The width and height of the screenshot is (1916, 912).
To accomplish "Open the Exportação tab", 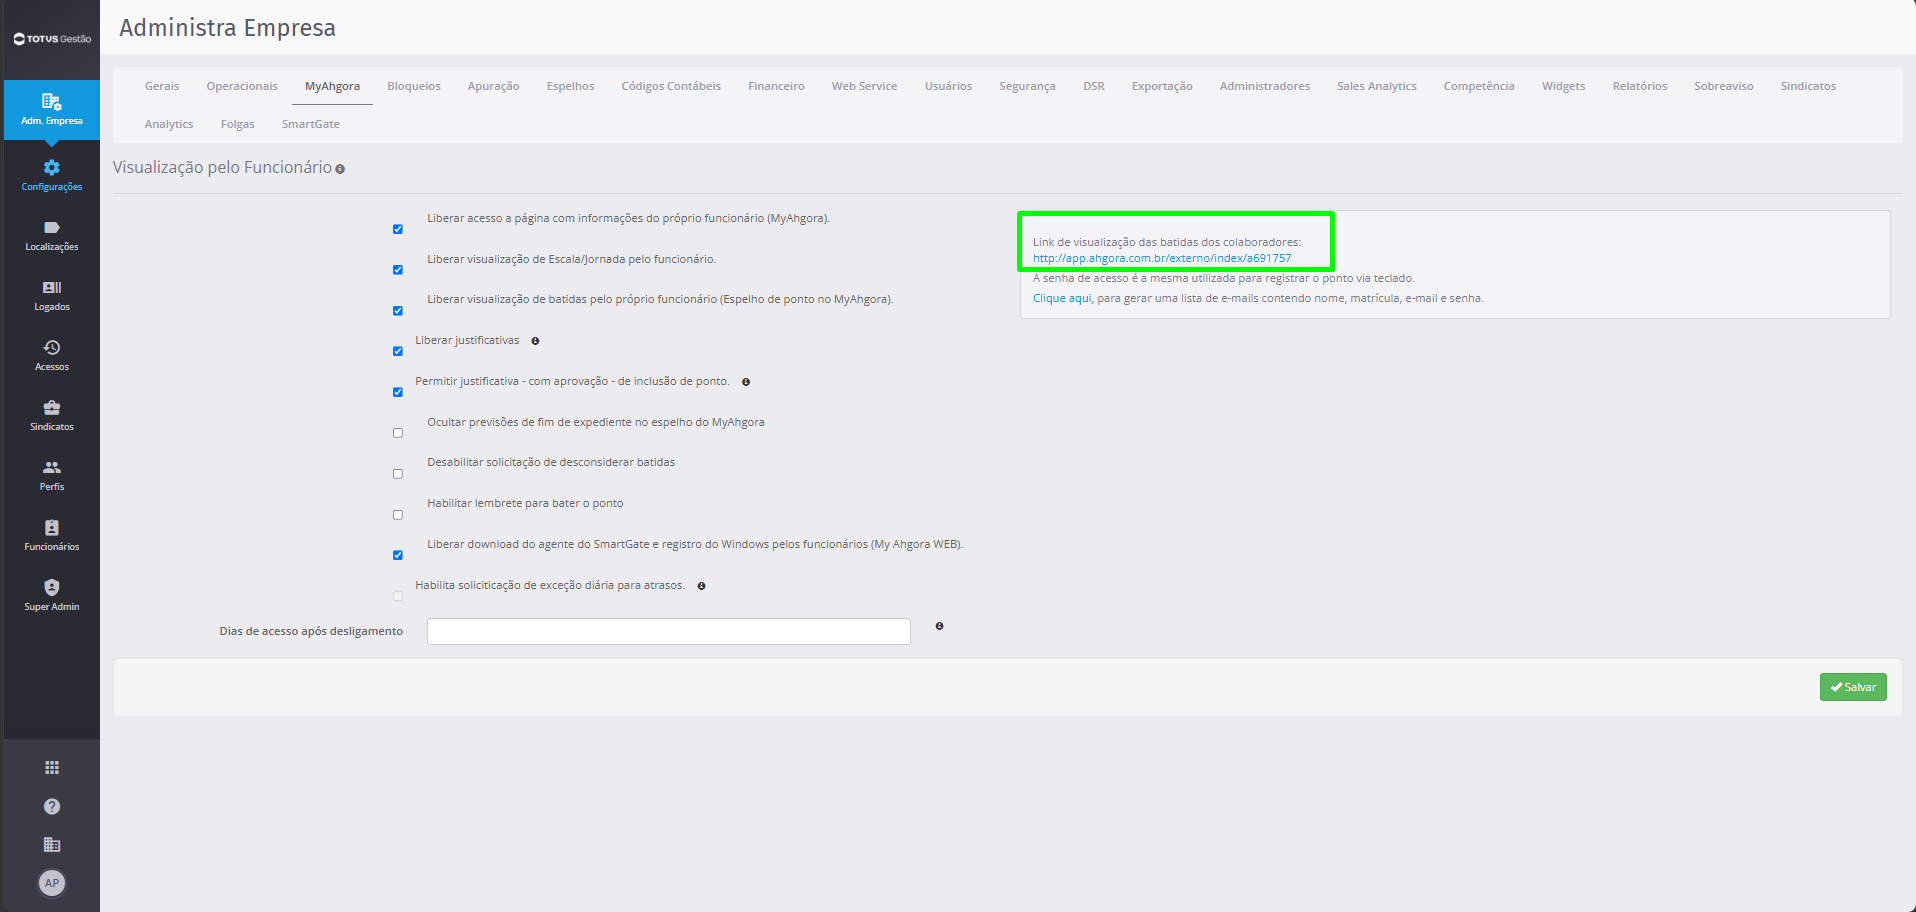I will (1162, 86).
